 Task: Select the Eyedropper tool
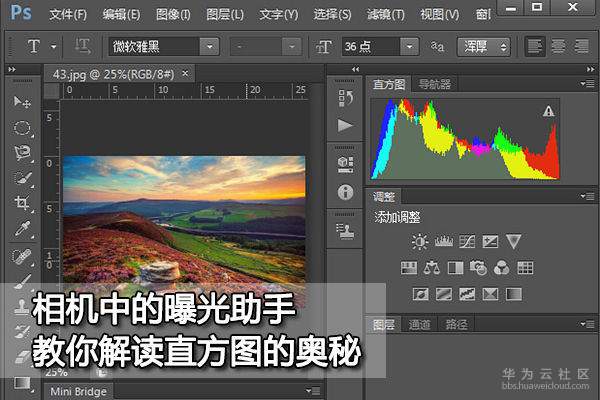tap(22, 229)
